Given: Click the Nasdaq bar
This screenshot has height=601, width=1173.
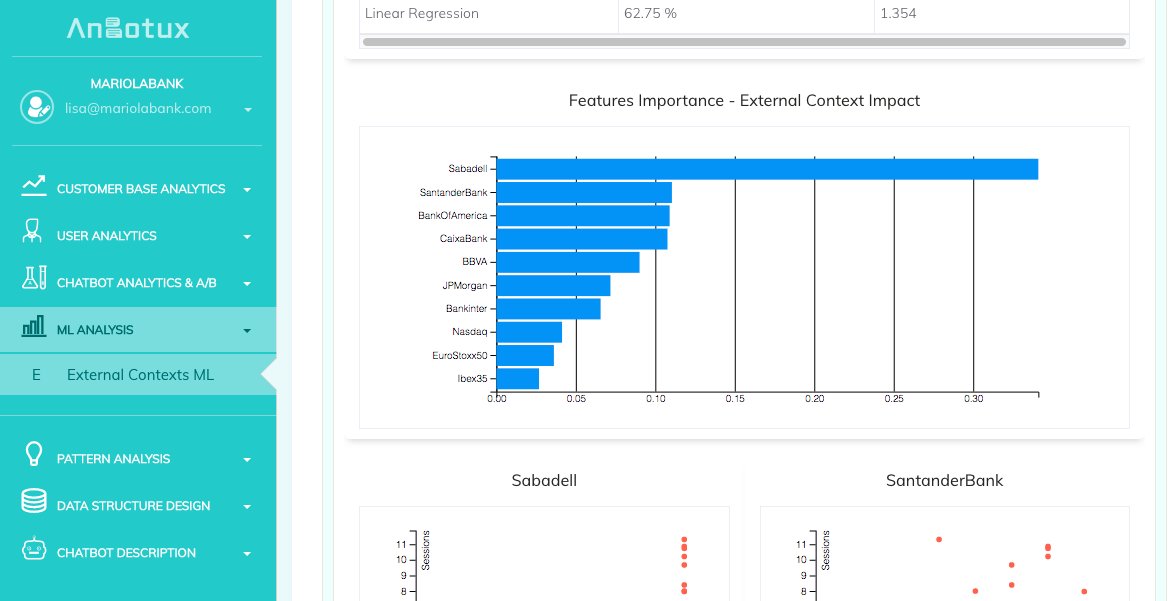Looking at the screenshot, I should point(529,332).
